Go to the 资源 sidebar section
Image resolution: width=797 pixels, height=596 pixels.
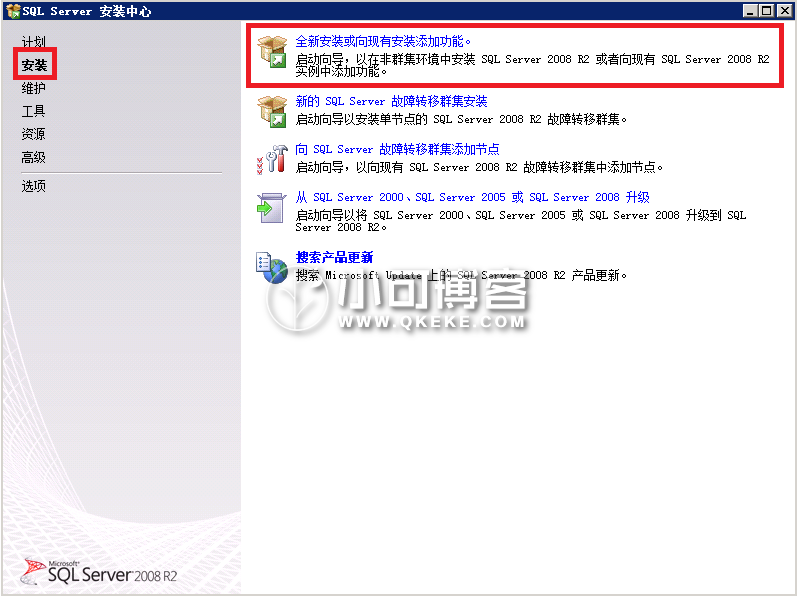34,134
